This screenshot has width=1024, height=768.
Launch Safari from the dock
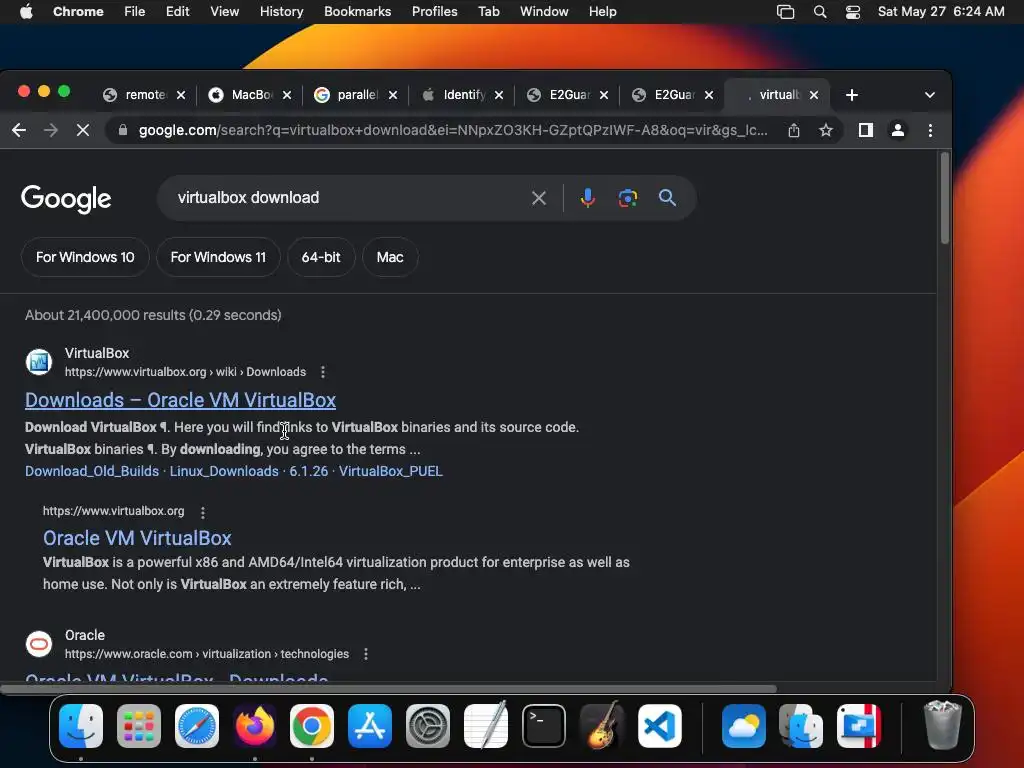pos(197,726)
